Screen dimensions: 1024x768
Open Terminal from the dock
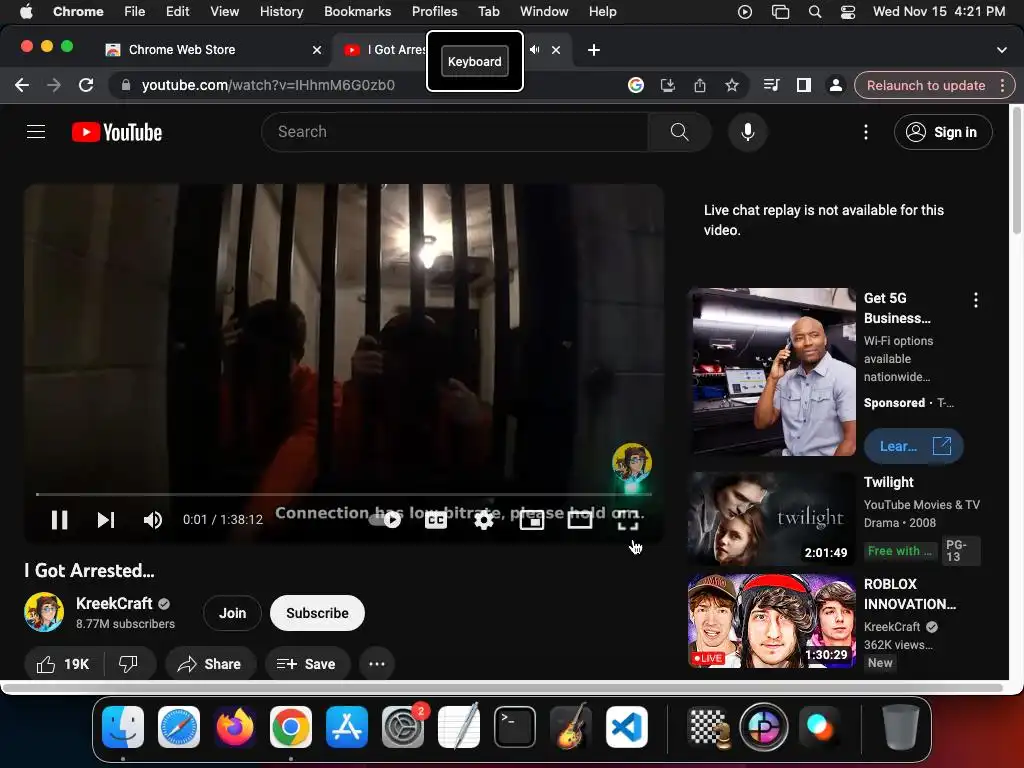[x=515, y=727]
